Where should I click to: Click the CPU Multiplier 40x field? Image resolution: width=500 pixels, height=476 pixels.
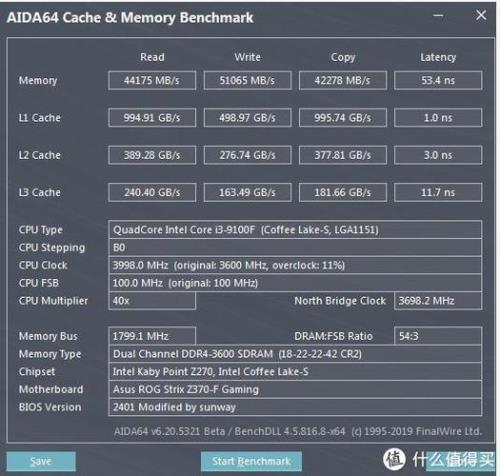pos(152,301)
